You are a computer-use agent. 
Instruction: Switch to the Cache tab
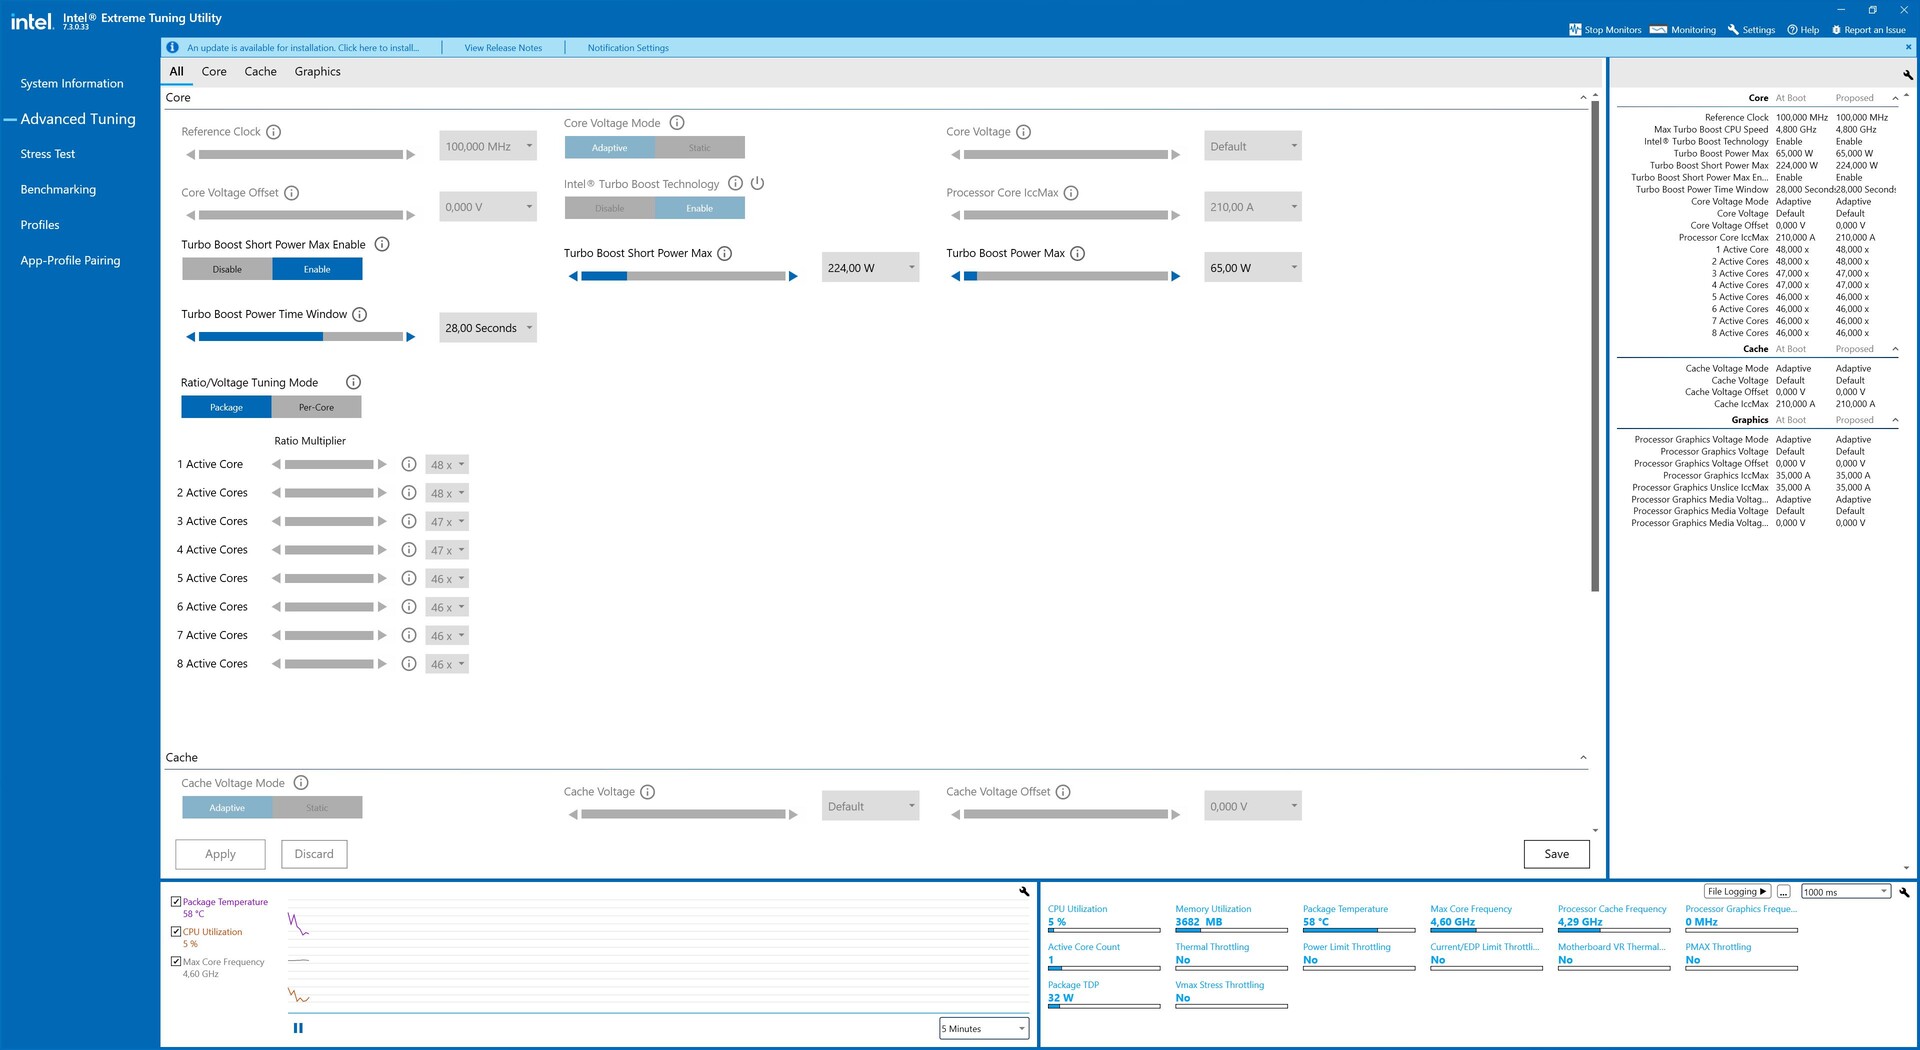point(260,72)
